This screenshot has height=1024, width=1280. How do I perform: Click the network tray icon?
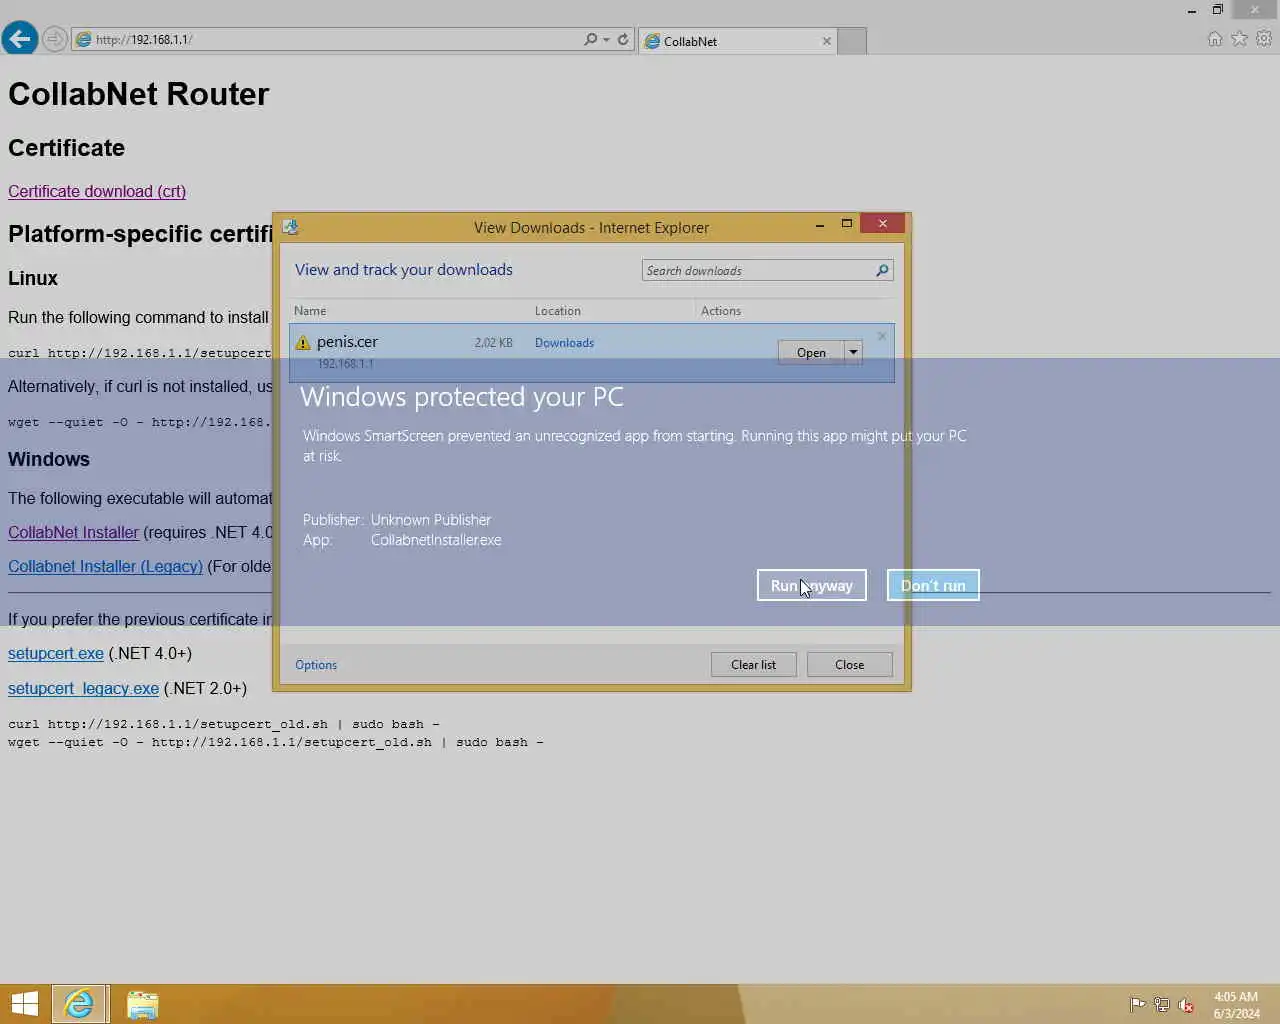tap(1161, 1005)
